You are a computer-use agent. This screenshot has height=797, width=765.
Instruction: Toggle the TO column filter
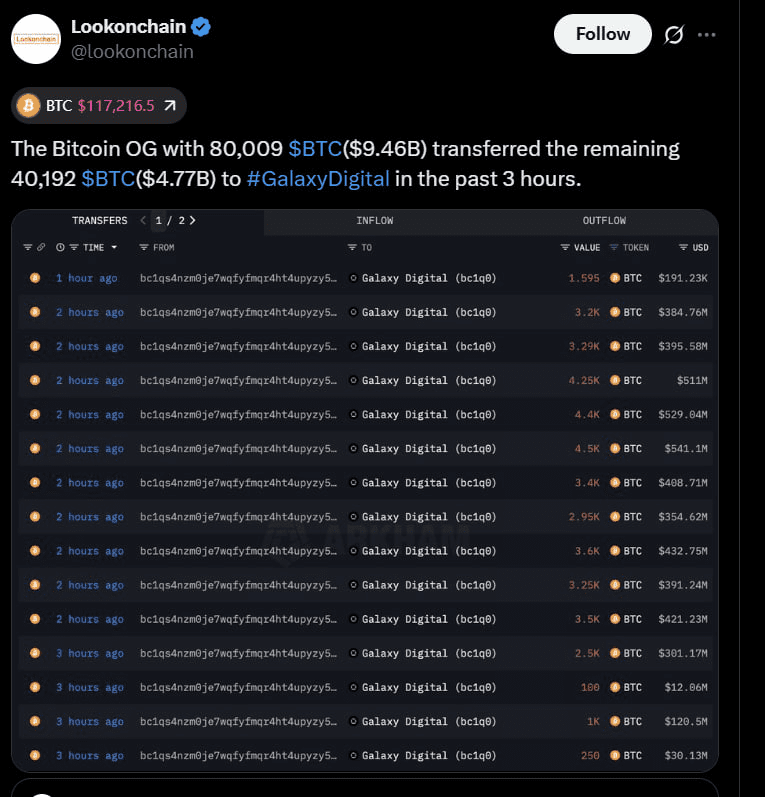tap(352, 247)
